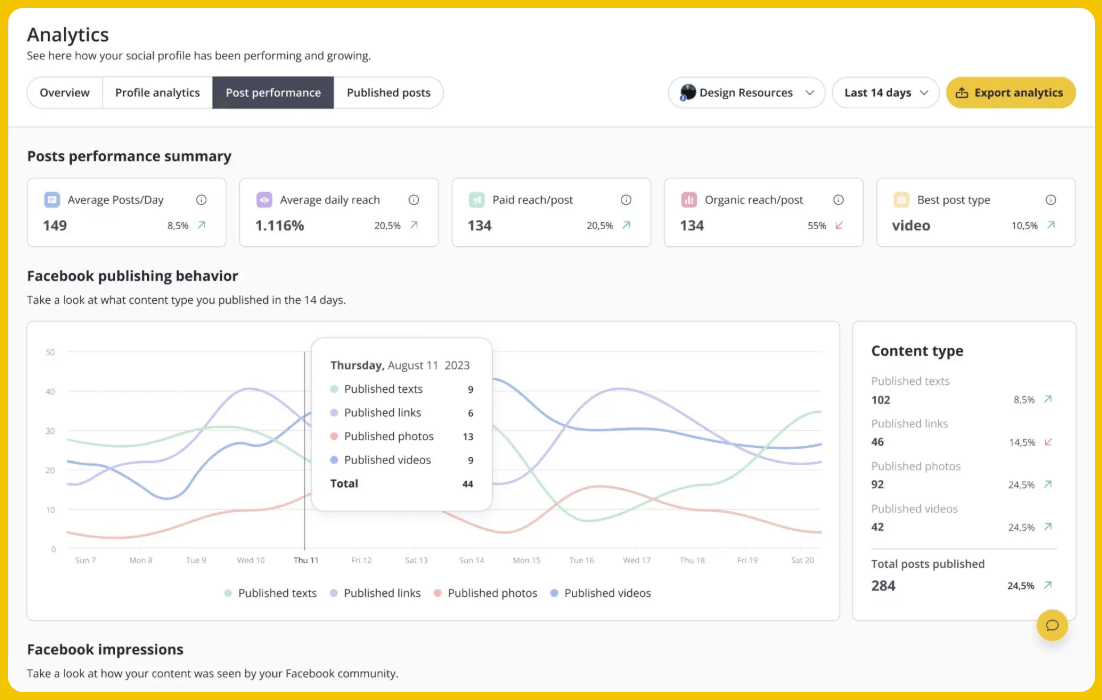
Task: Open the Design Resources profile dropdown
Action: point(746,93)
